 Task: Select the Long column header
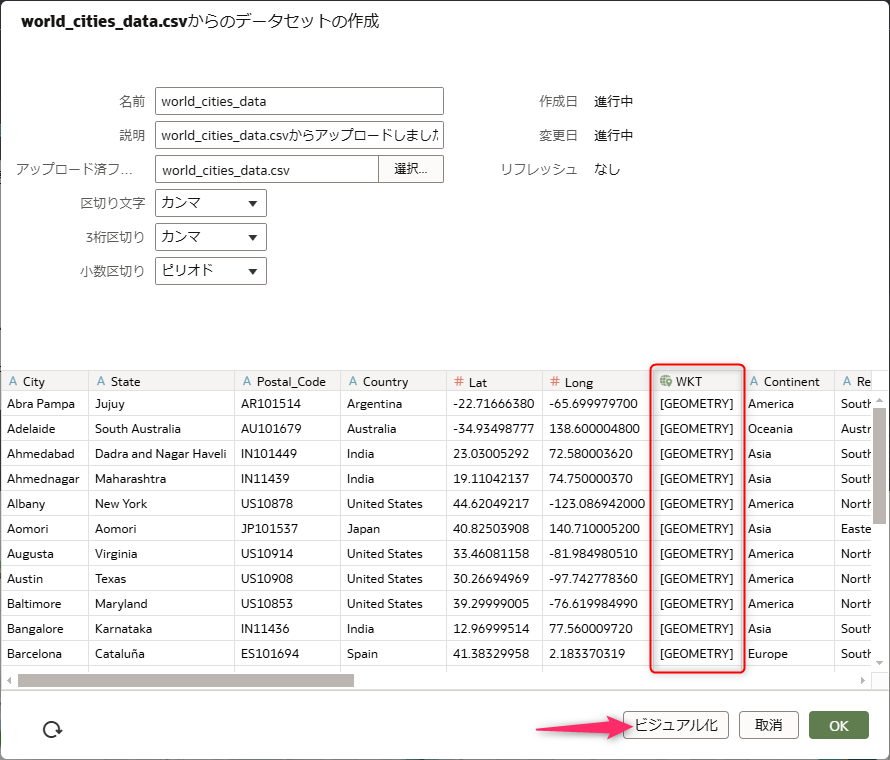(x=596, y=381)
